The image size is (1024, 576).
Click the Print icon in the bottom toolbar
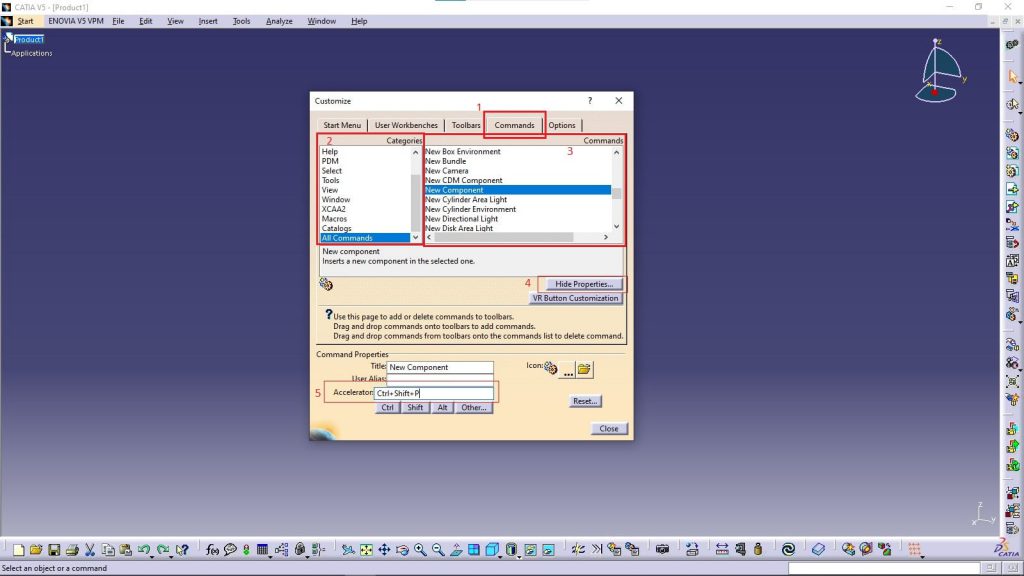pyautogui.click(x=72, y=550)
